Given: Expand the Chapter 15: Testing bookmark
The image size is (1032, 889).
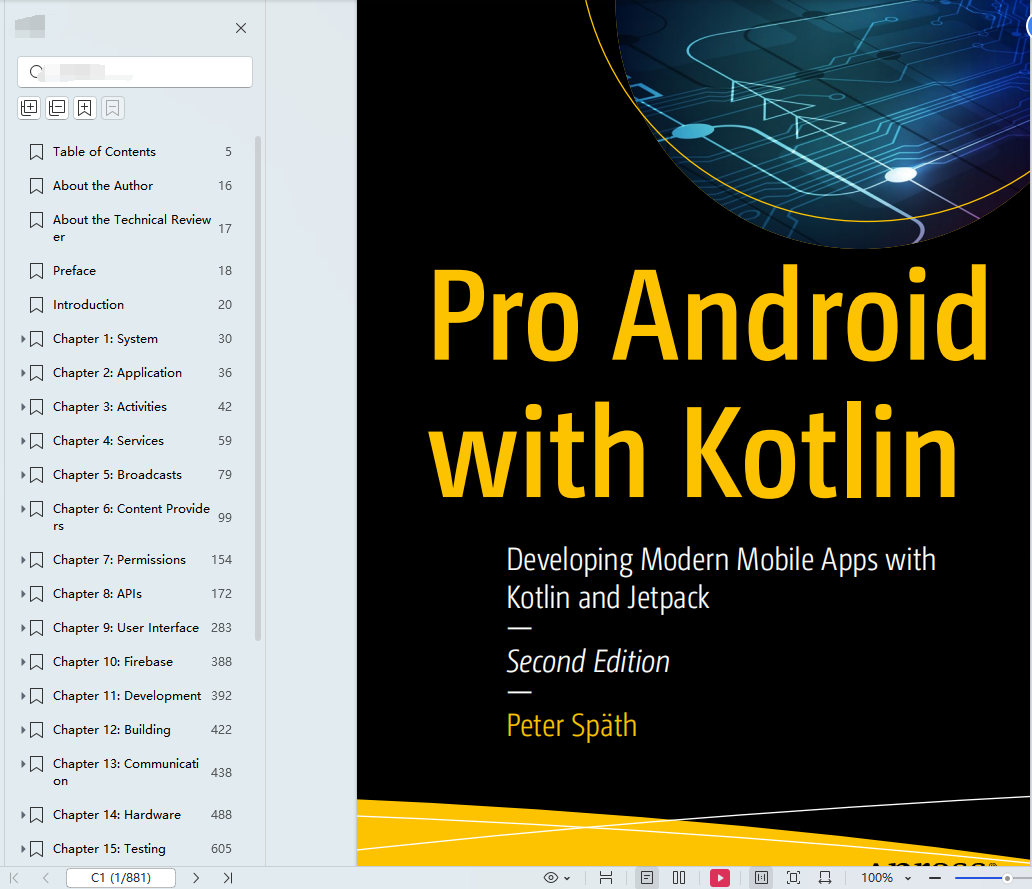Looking at the screenshot, I should (x=23, y=849).
